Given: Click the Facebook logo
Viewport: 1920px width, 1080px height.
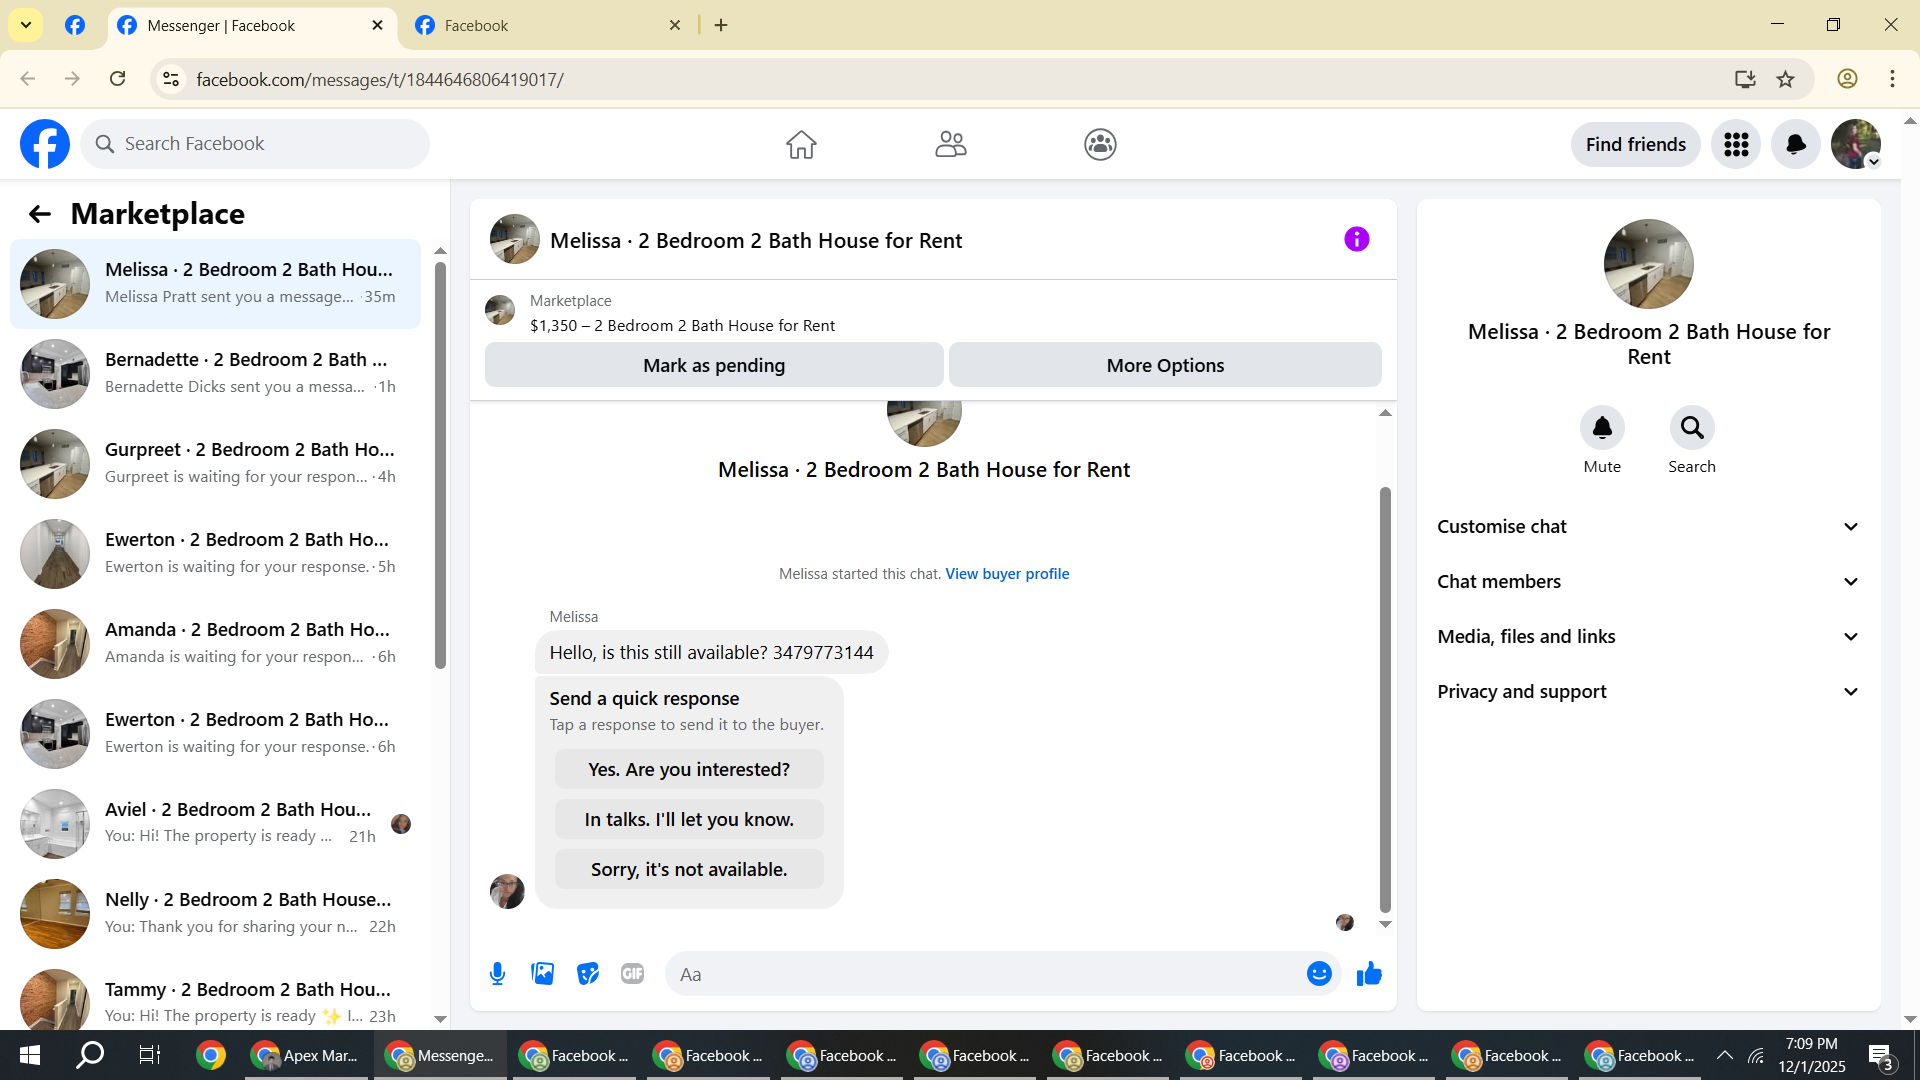Looking at the screenshot, I should pyautogui.click(x=45, y=144).
